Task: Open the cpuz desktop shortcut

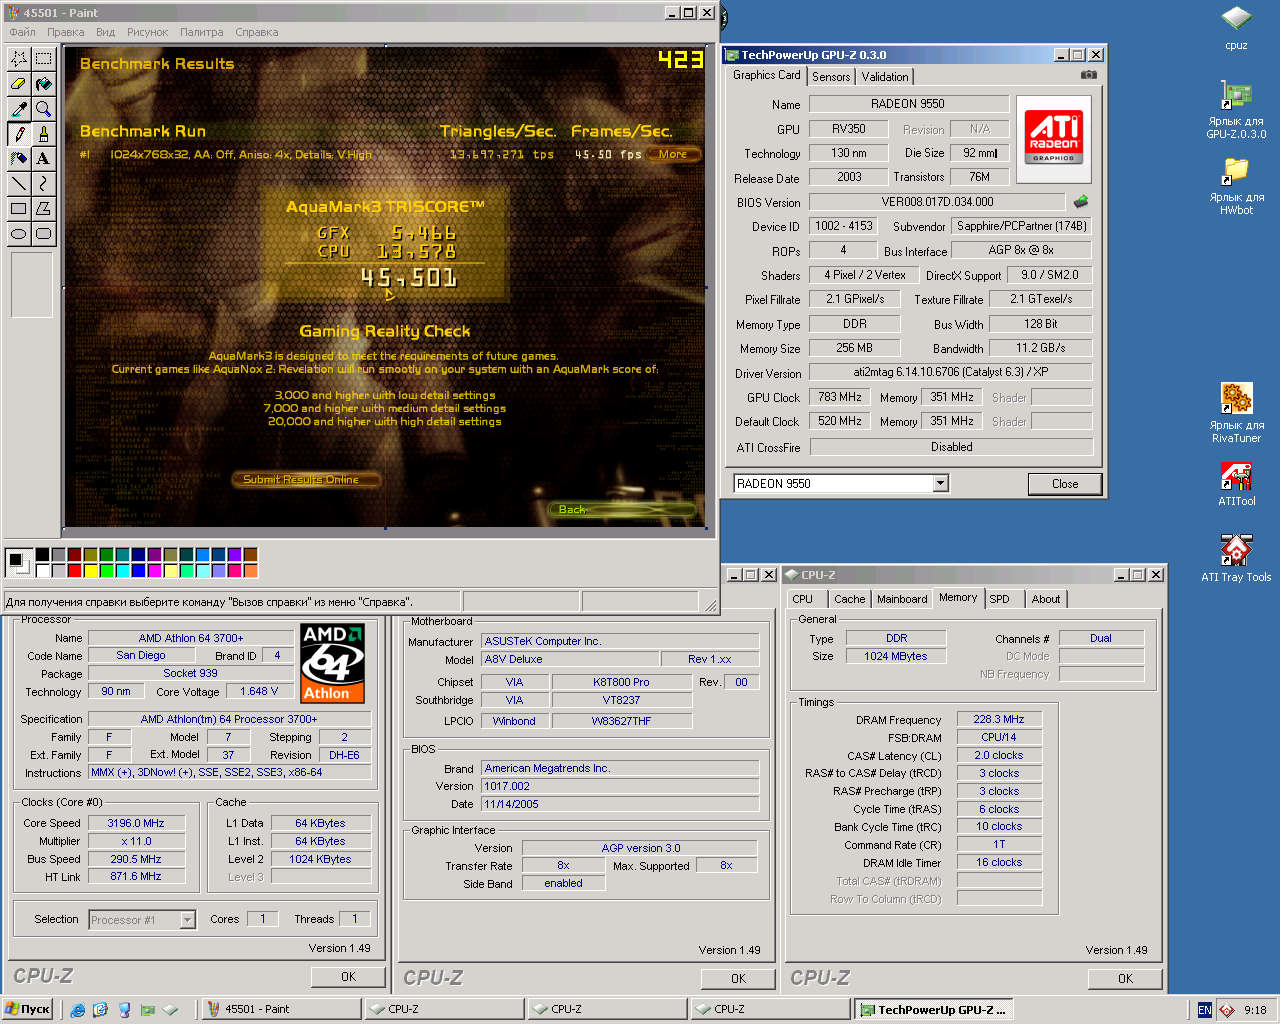Action: (x=1236, y=27)
